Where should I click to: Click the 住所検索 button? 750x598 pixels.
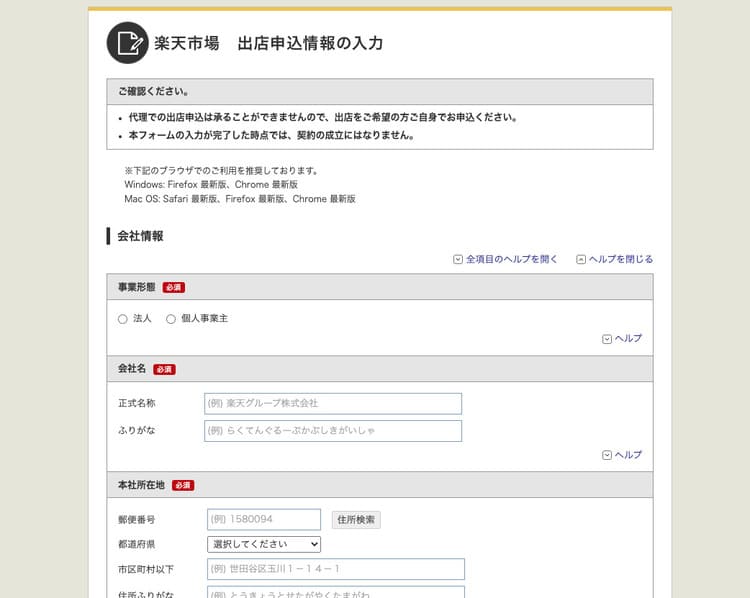pos(356,520)
